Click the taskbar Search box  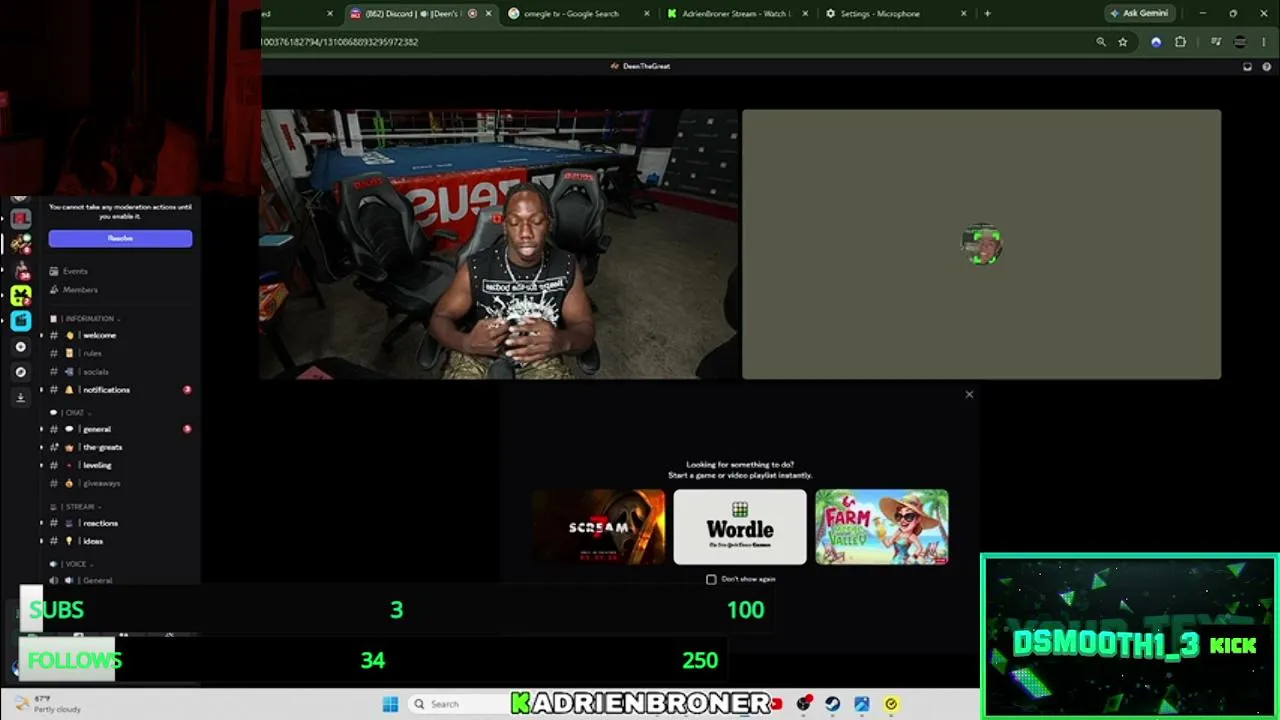(x=458, y=704)
